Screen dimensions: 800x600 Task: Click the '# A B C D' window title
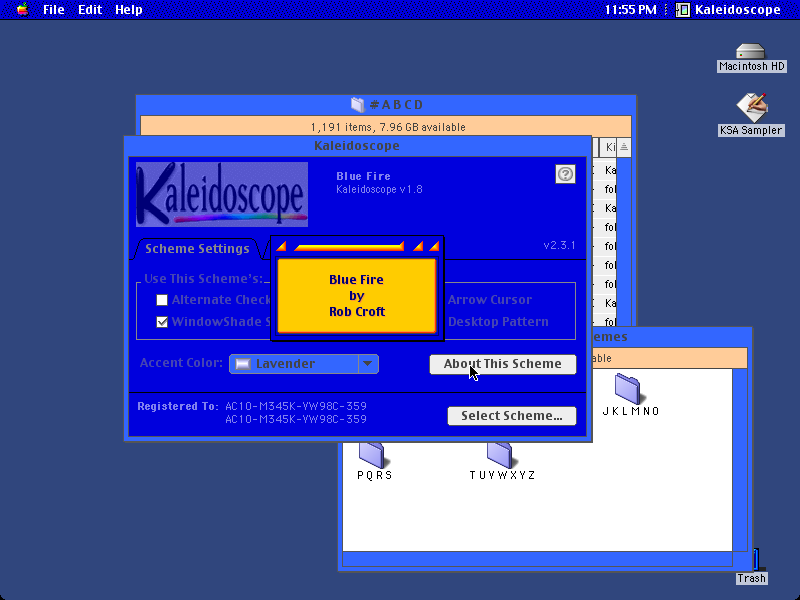396,105
